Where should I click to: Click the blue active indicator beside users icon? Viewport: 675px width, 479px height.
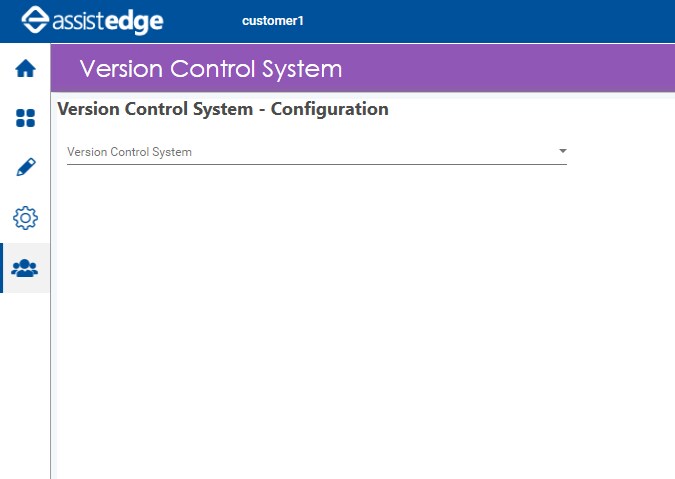pyautogui.click(x=2, y=268)
